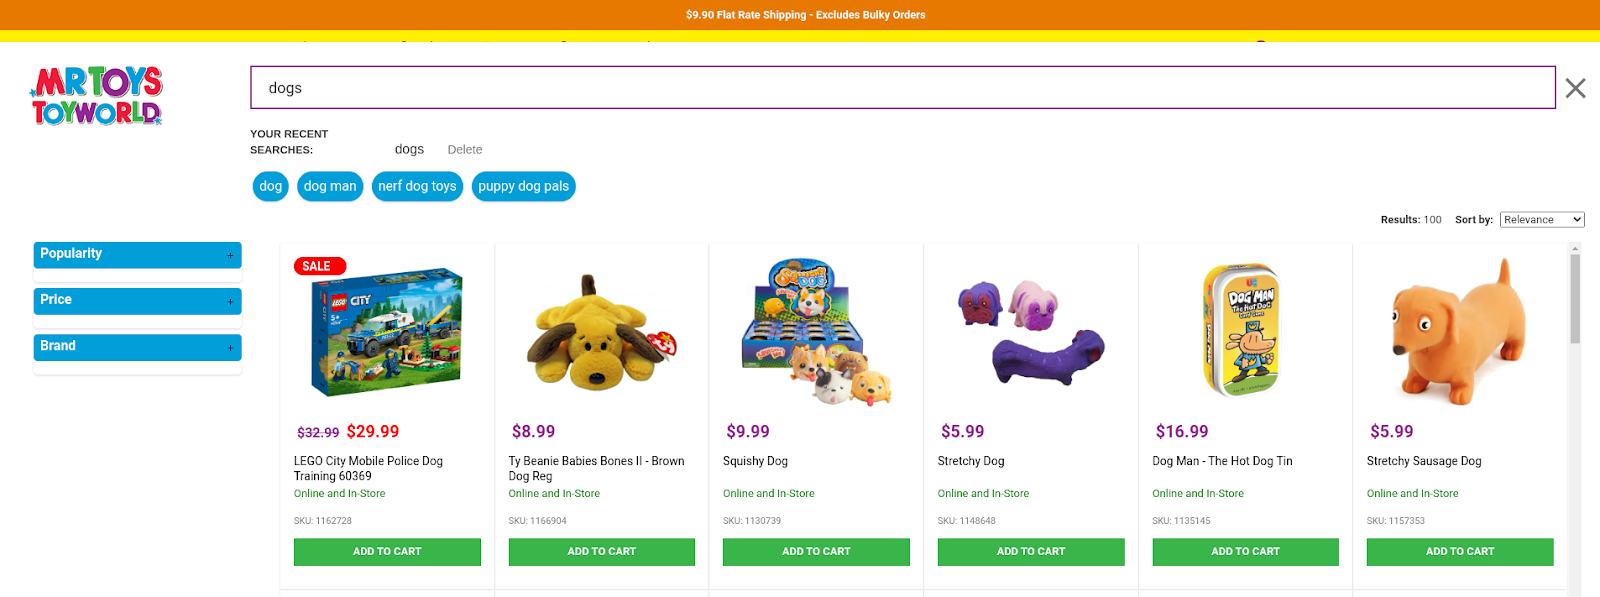
Task: Open the LEGO City Police Dog thumbnail
Action: click(387, 331)
